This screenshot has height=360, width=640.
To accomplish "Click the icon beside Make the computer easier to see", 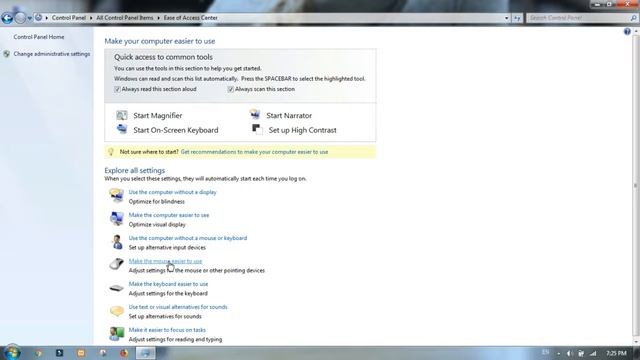I will click(116, 218).
